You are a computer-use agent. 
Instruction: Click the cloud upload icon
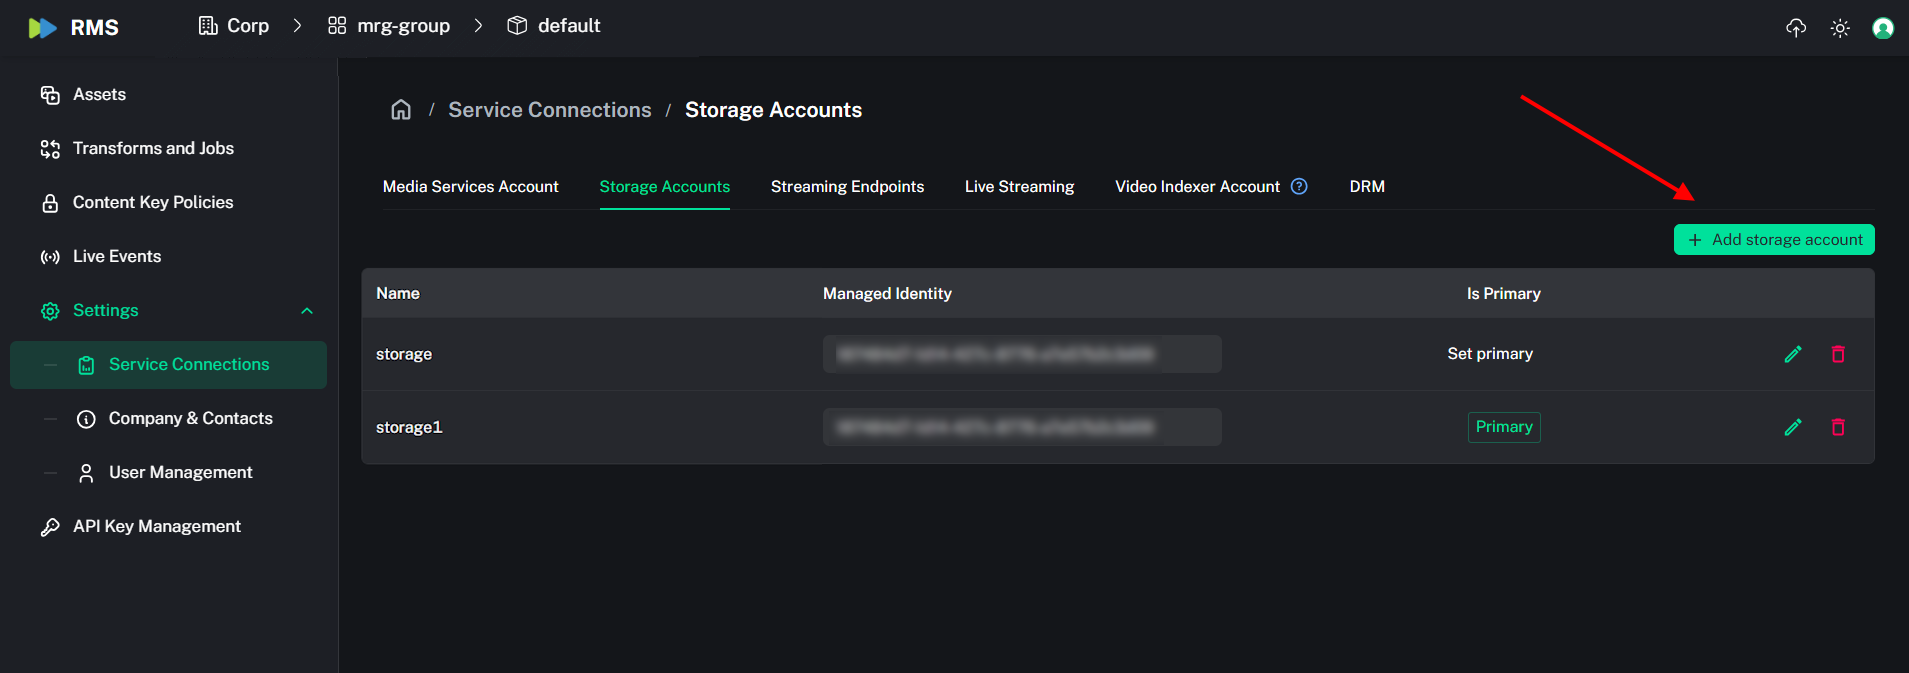click(1796, 28)
